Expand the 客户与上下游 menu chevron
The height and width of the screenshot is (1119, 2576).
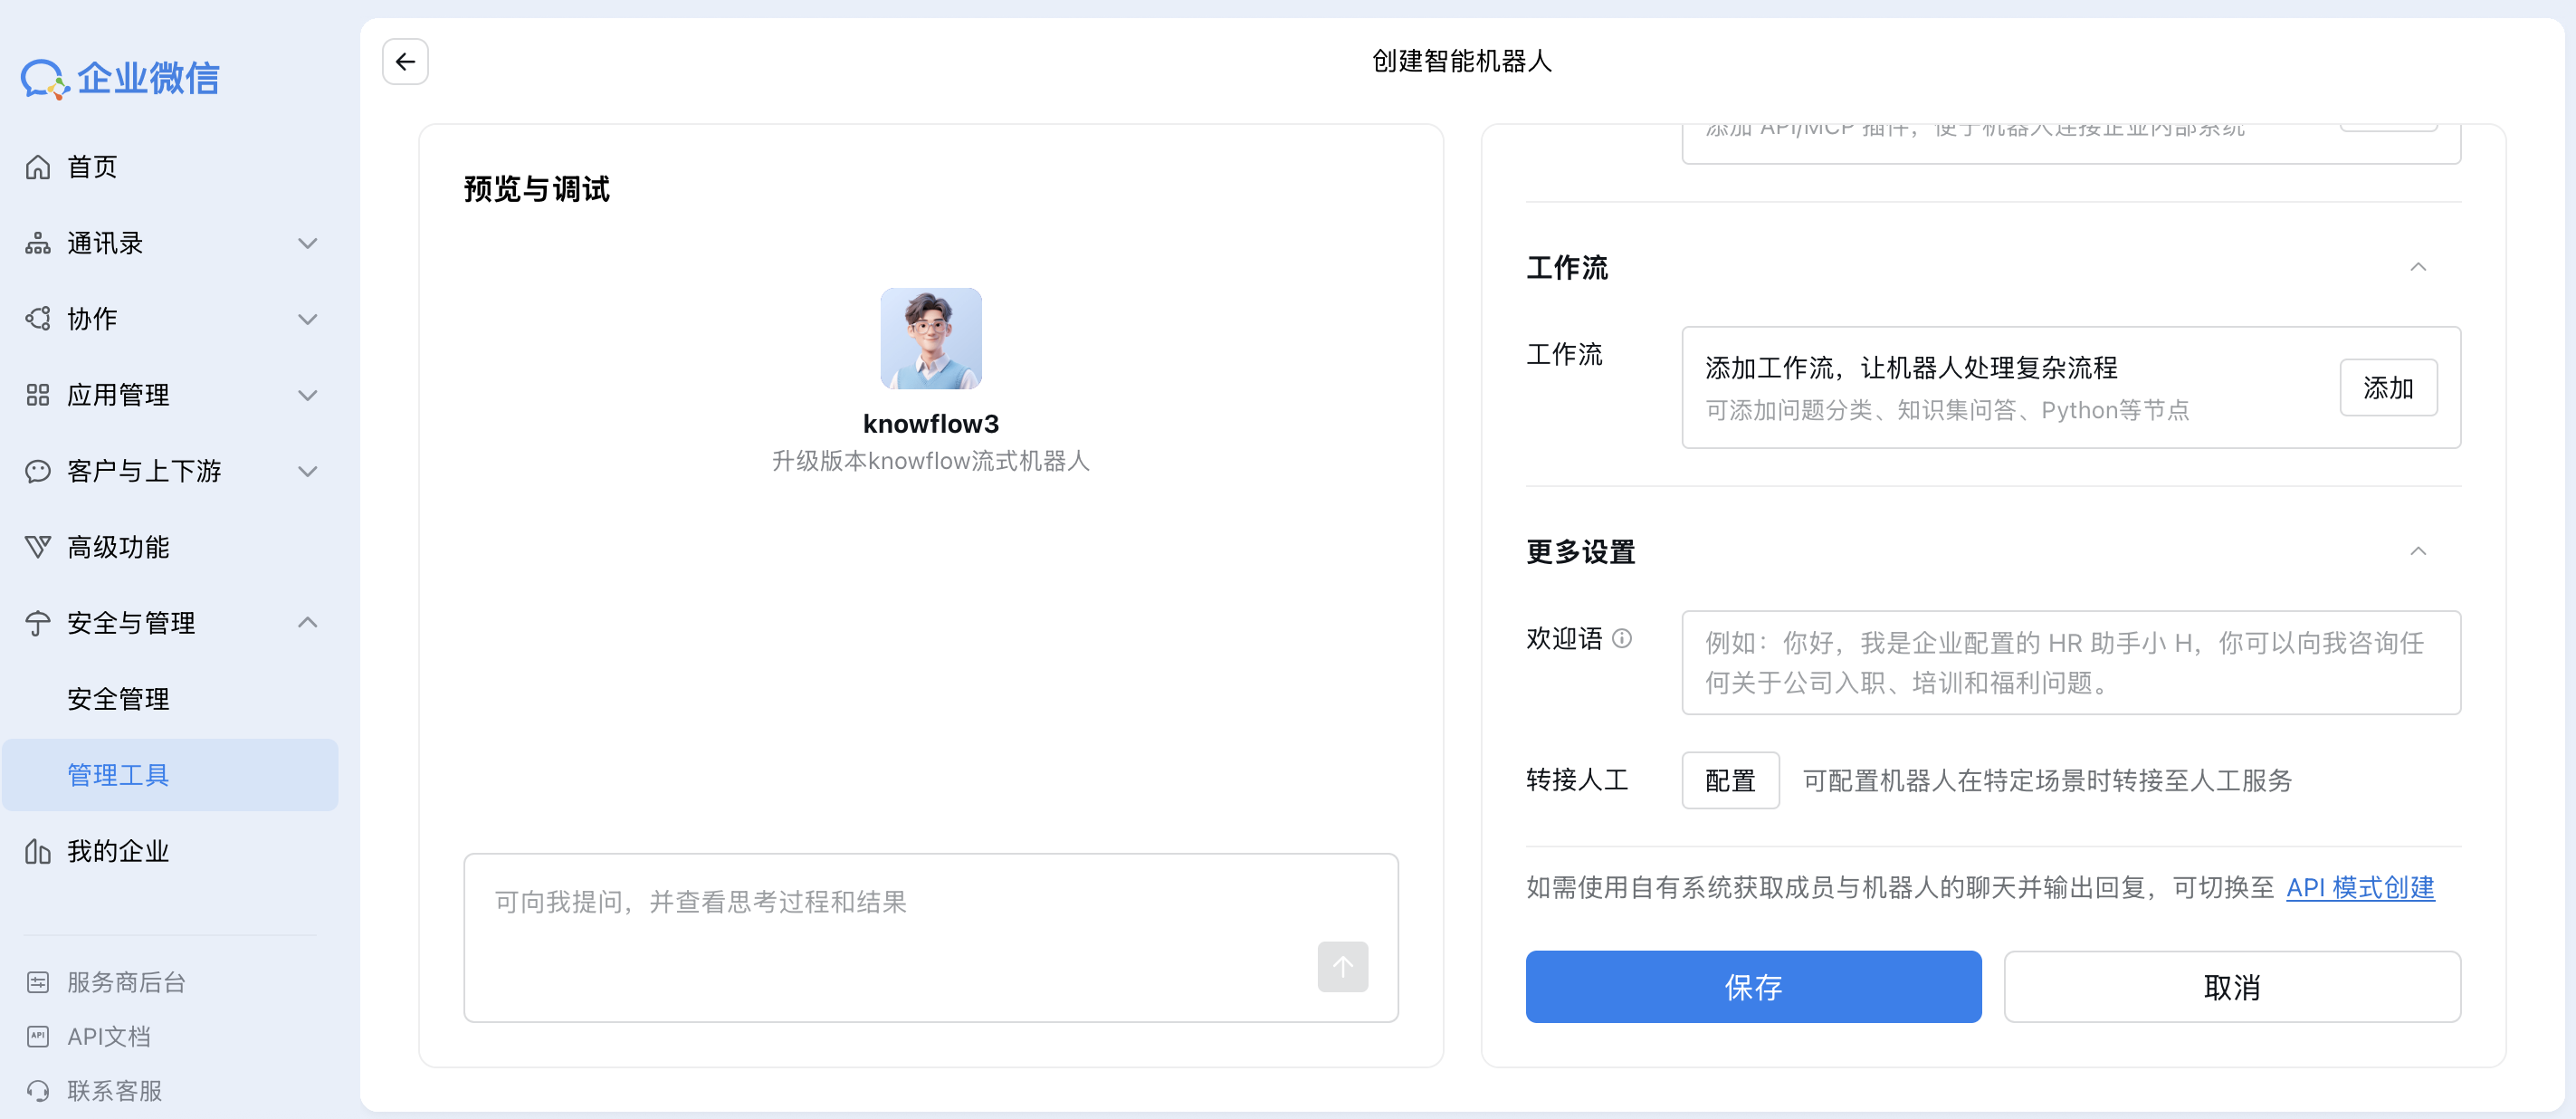point(308,471)
